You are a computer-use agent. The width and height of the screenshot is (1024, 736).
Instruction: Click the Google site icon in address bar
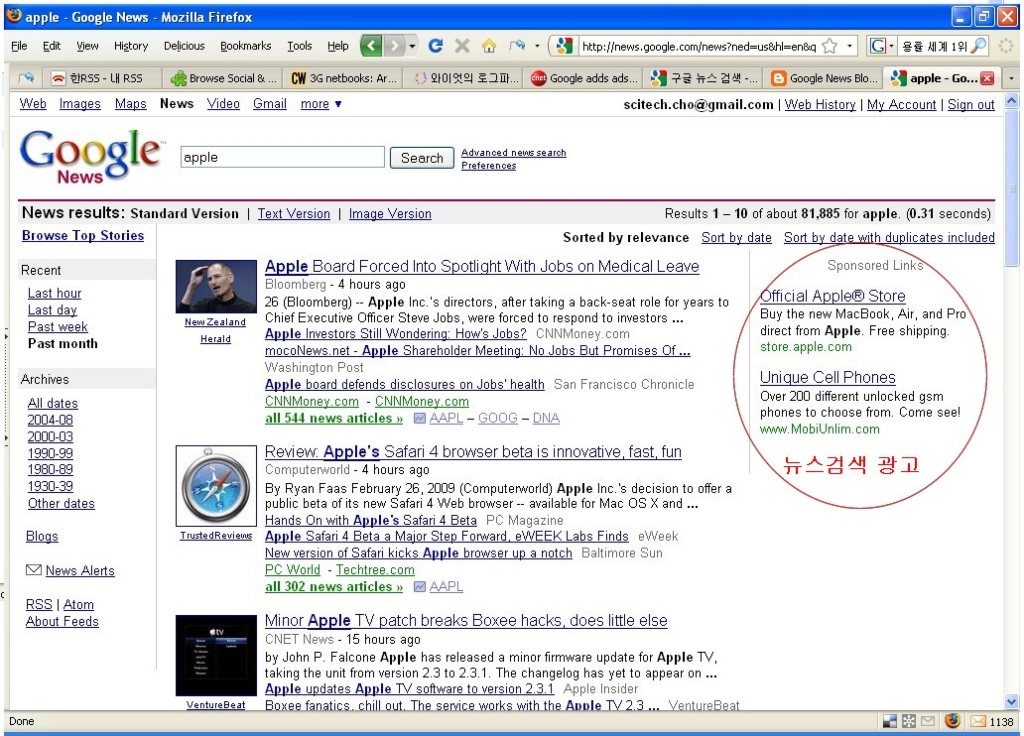tap(564, 46)
